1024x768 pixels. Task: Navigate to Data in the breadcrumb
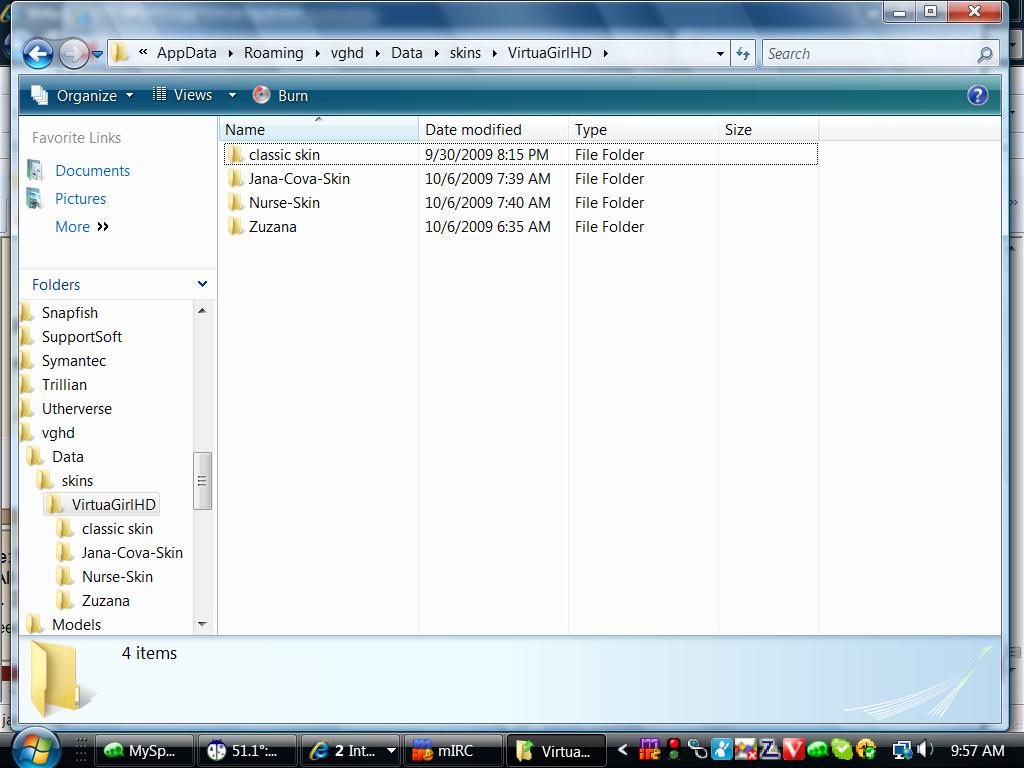pyautogui.click(x=406, y=53)
